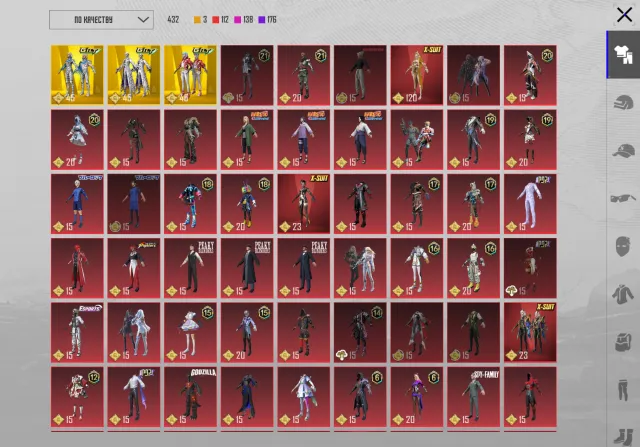Select the outfit sets category icon
The height and width of the screenshot is (447, 640).
point(623,55)
